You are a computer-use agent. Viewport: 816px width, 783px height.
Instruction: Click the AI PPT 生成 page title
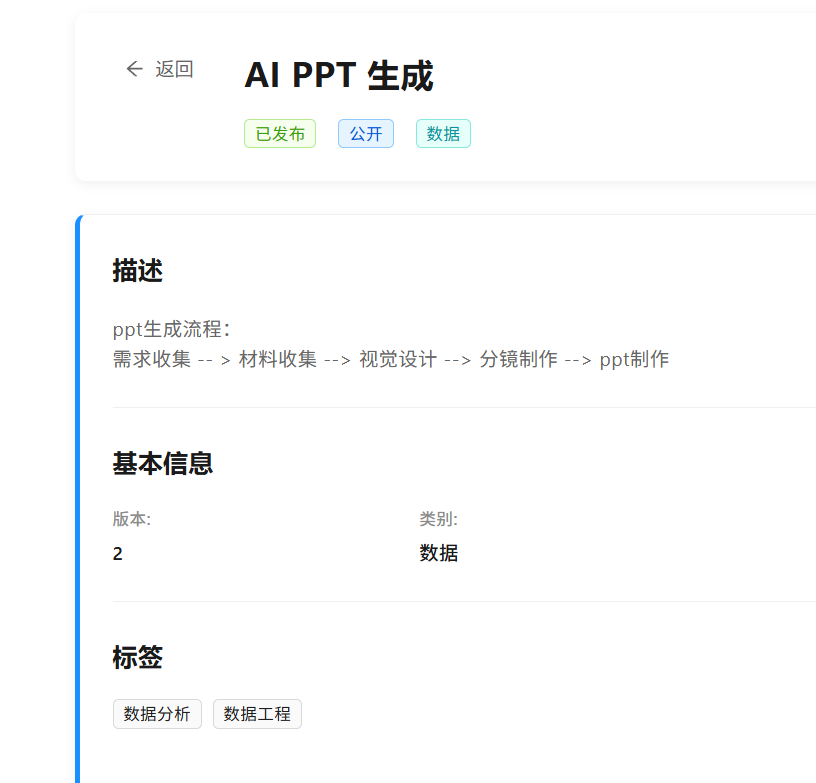338,76
